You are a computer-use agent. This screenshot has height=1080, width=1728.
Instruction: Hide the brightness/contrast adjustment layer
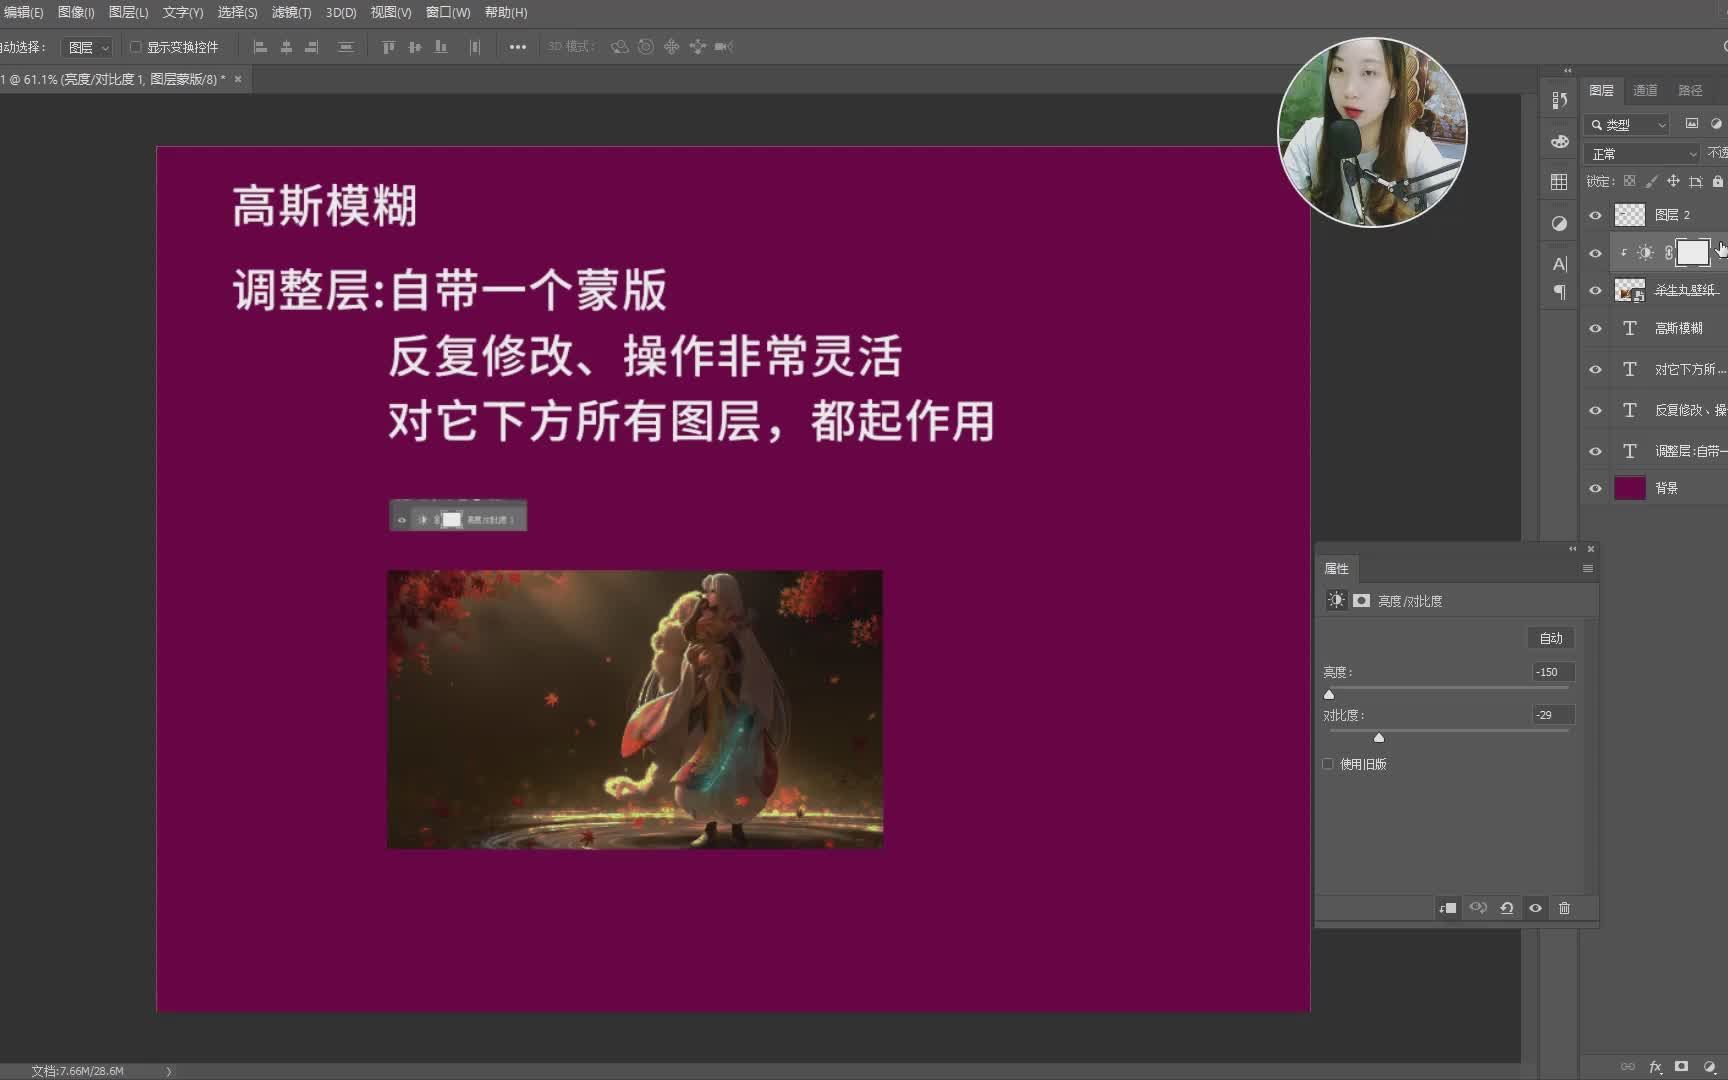click(x=1595, y=253)
